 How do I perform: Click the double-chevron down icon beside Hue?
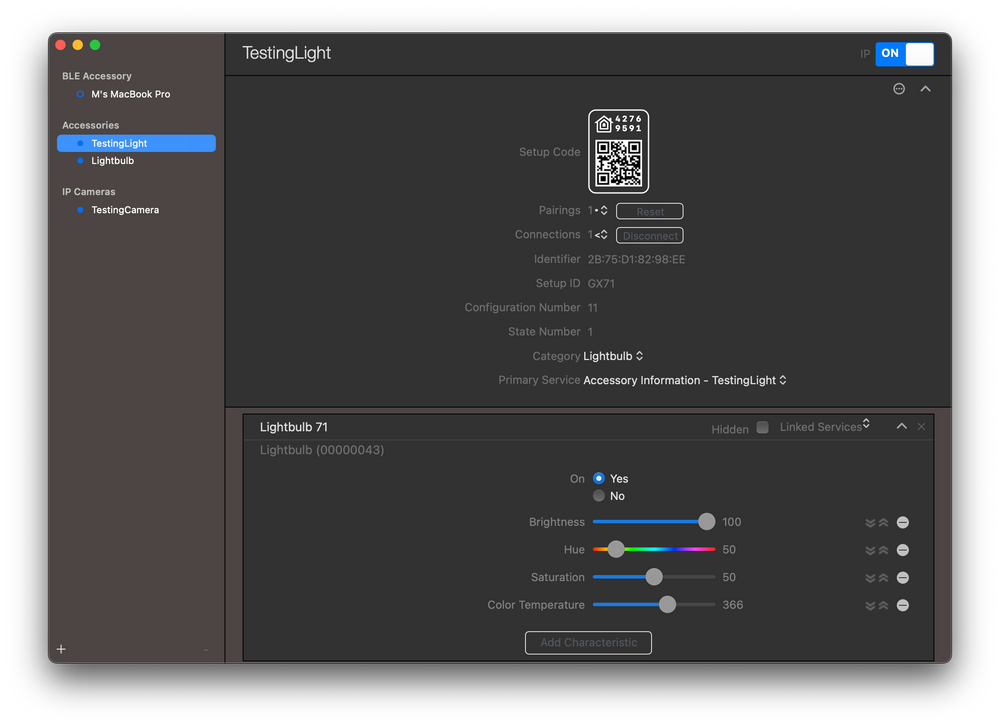tap(868, 549)
